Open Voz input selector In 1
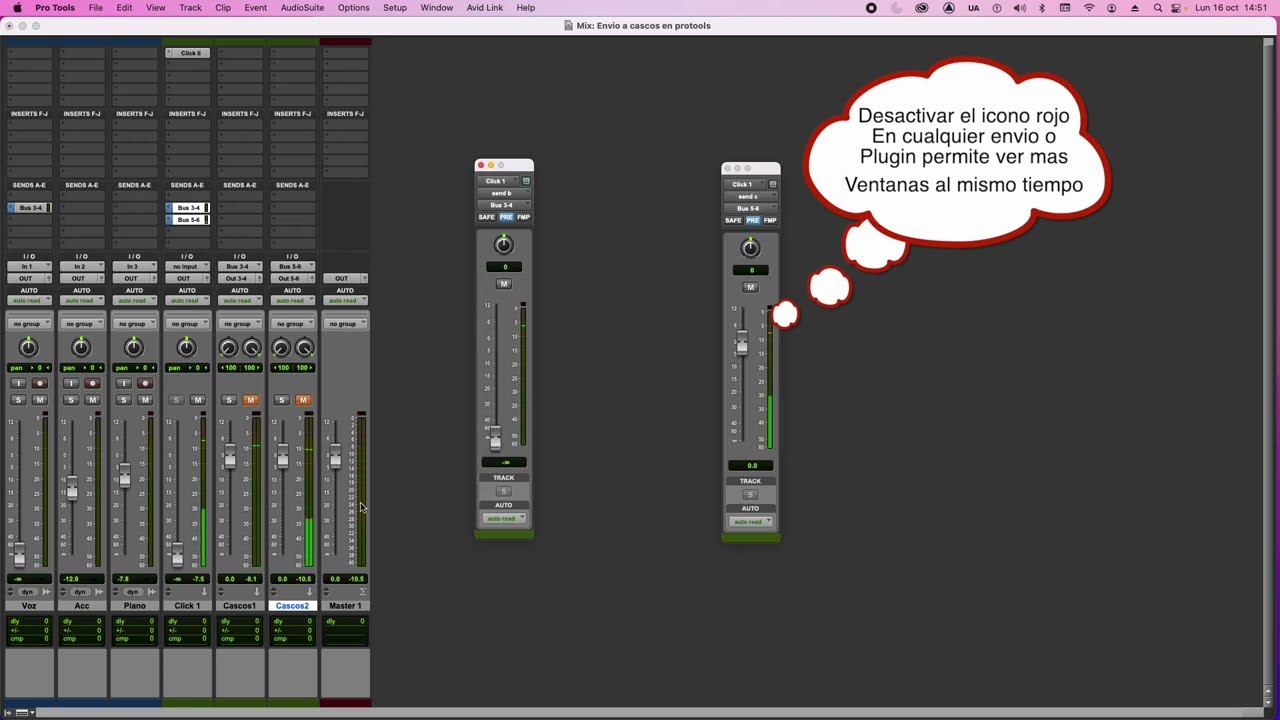 coord(29,267)
